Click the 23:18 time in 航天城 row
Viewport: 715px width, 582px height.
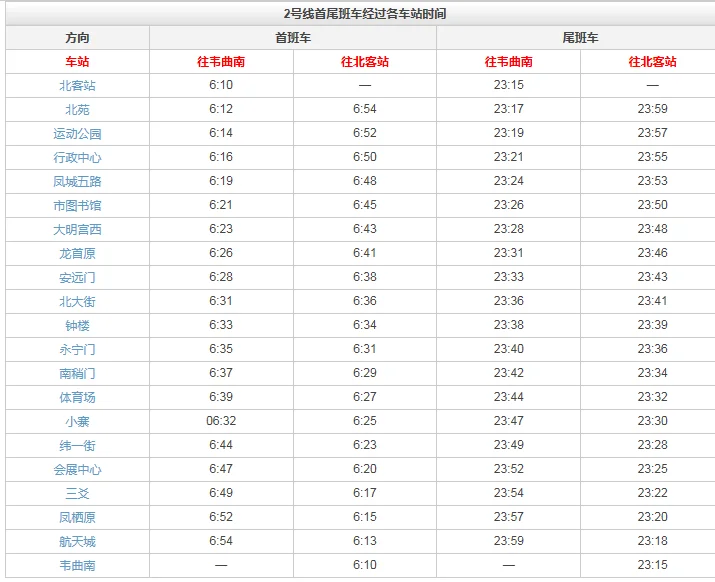[653, 540]
